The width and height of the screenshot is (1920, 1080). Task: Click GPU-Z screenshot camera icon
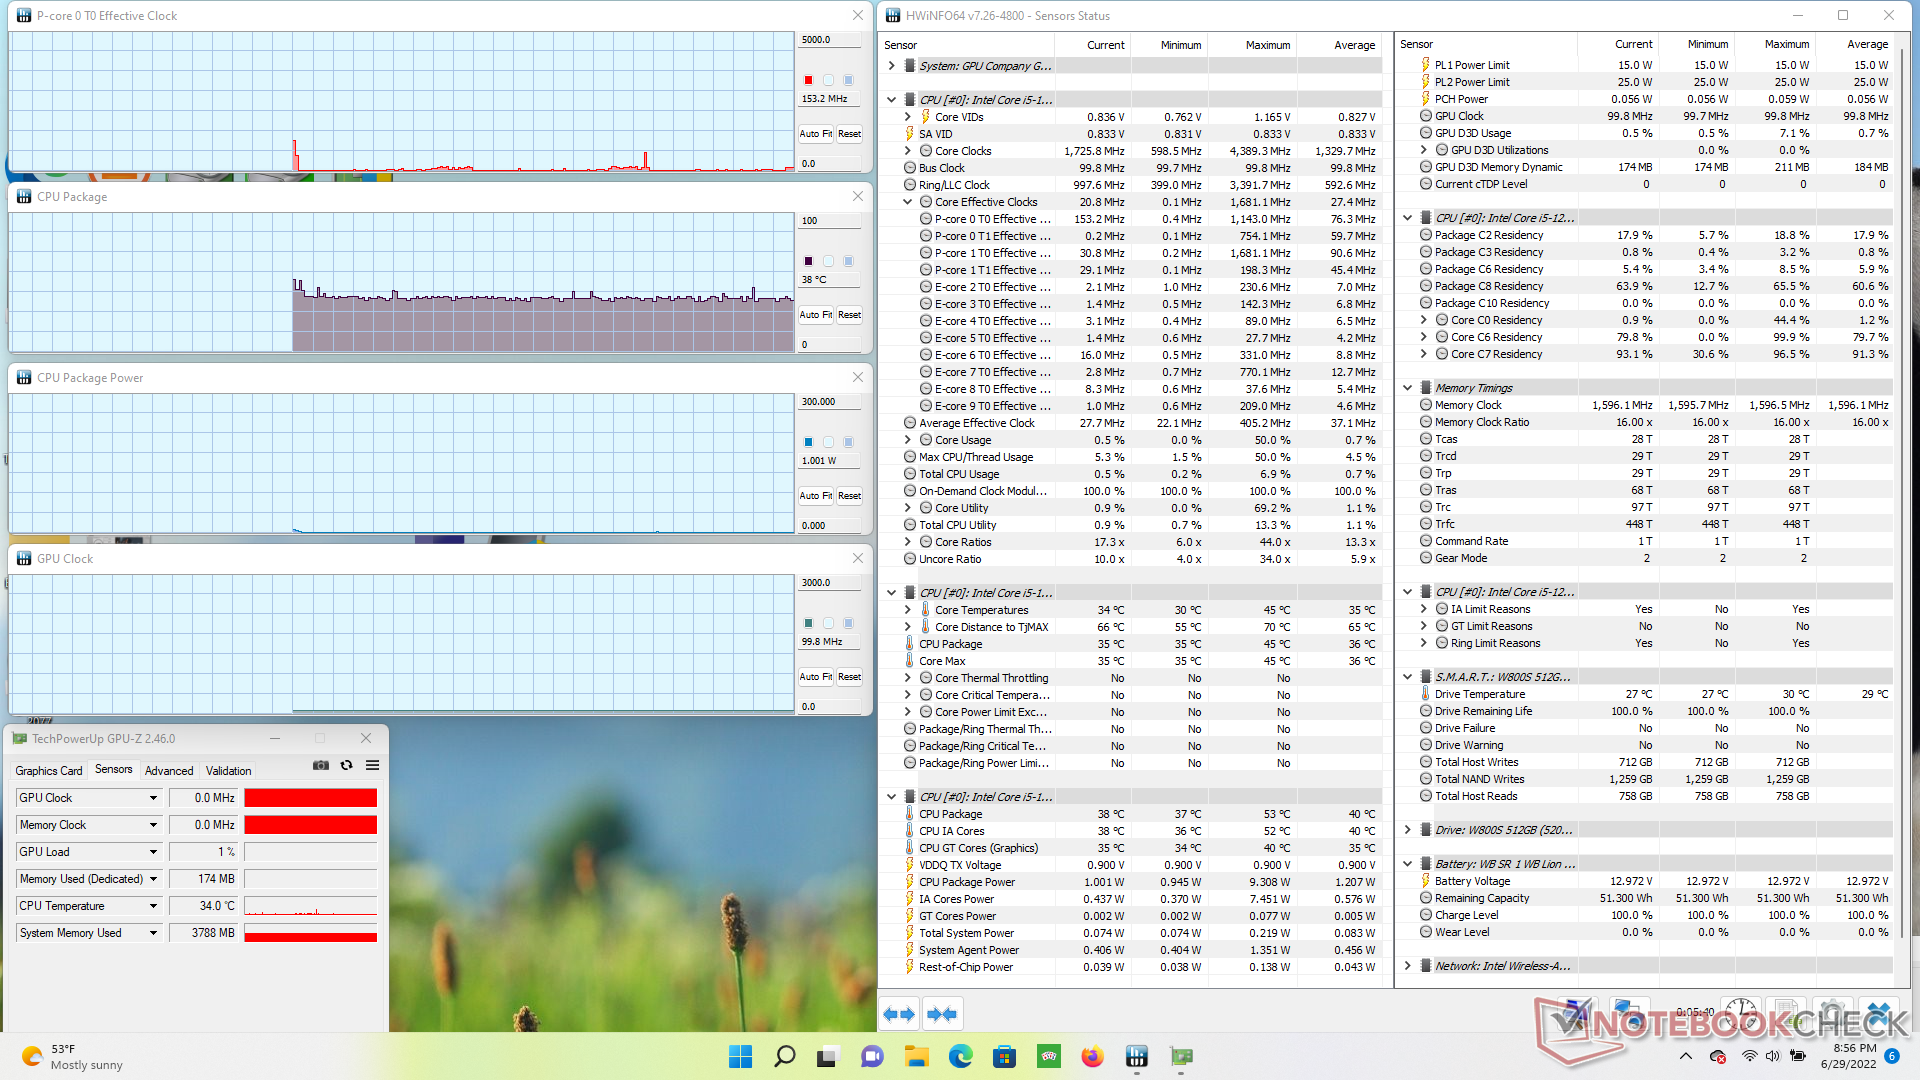click(x=321, y=765)
